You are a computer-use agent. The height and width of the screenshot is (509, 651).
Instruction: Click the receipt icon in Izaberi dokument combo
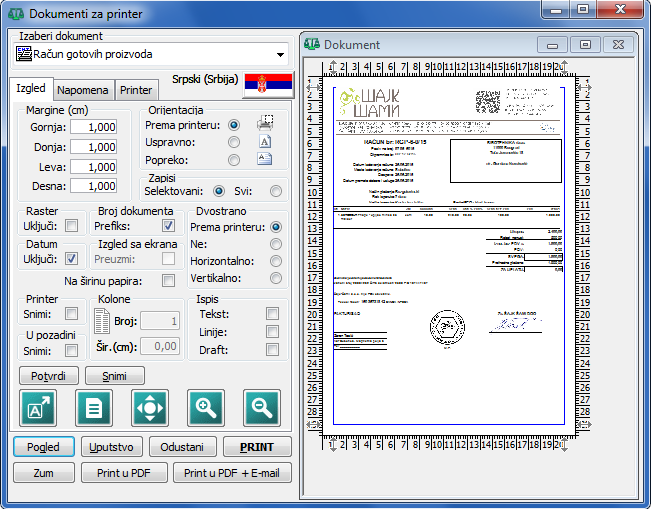click(24, 54)
